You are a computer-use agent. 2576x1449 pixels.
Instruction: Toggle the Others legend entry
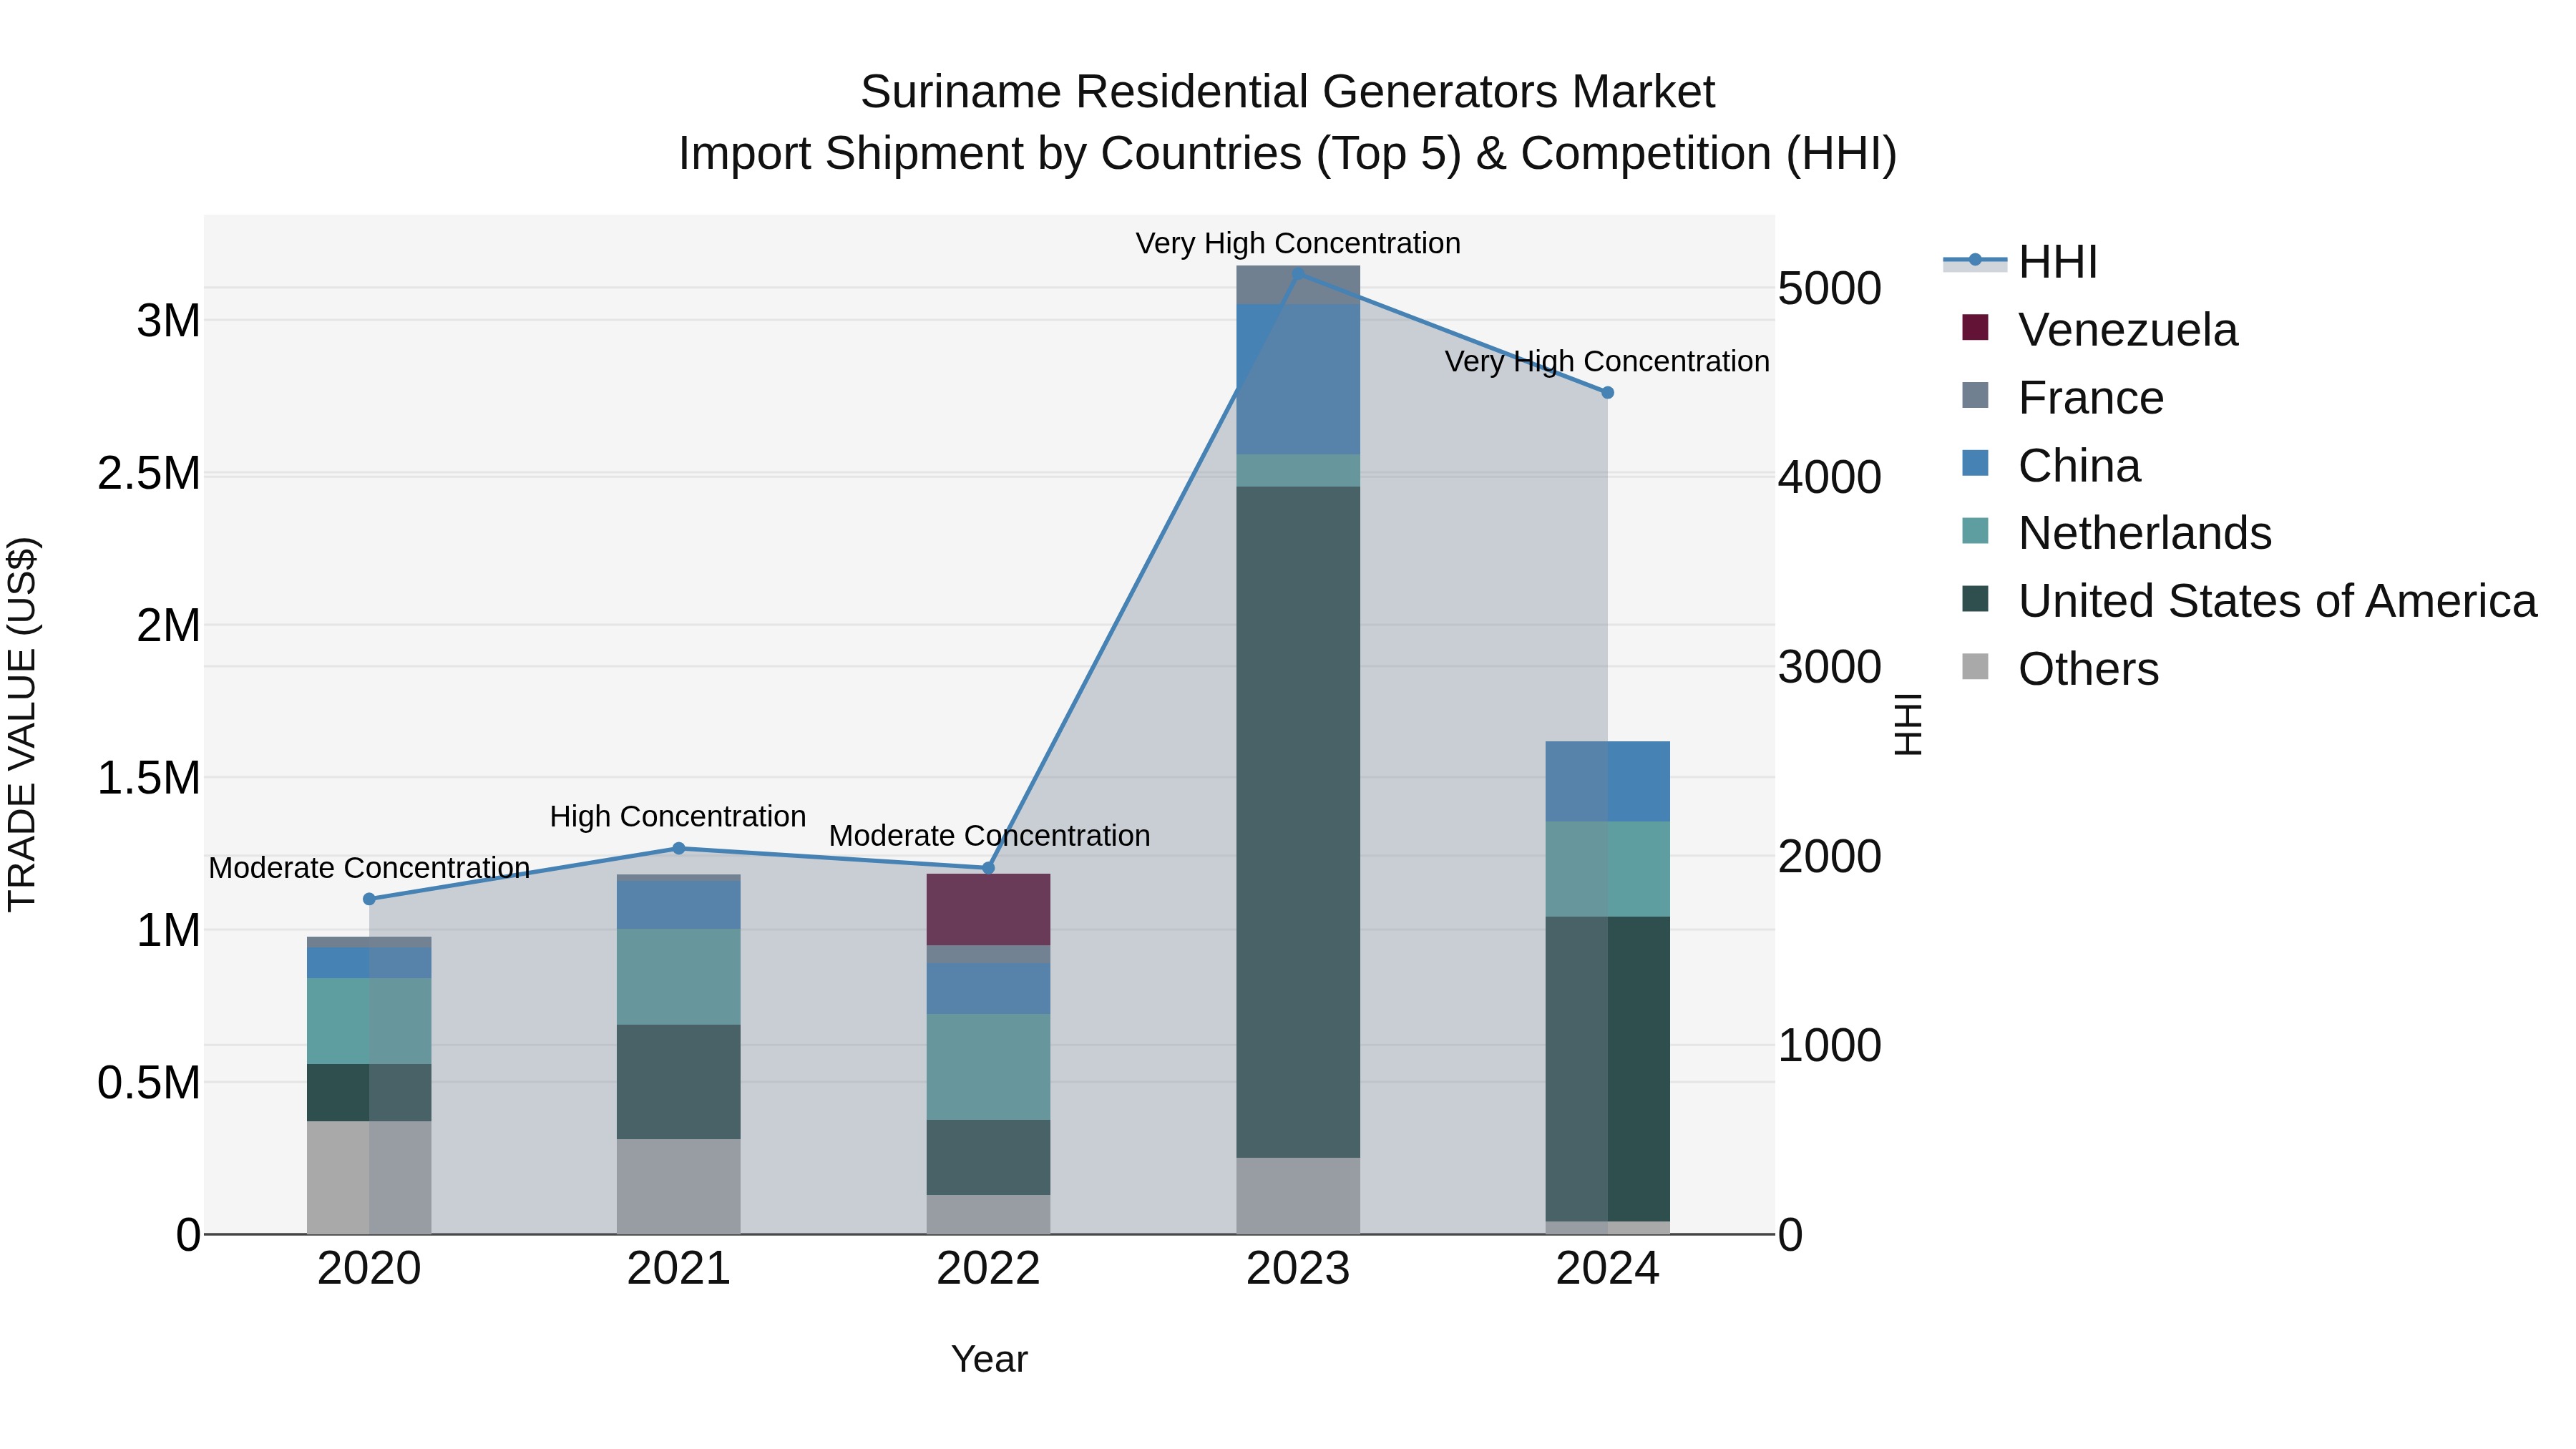click(2060, 668)
